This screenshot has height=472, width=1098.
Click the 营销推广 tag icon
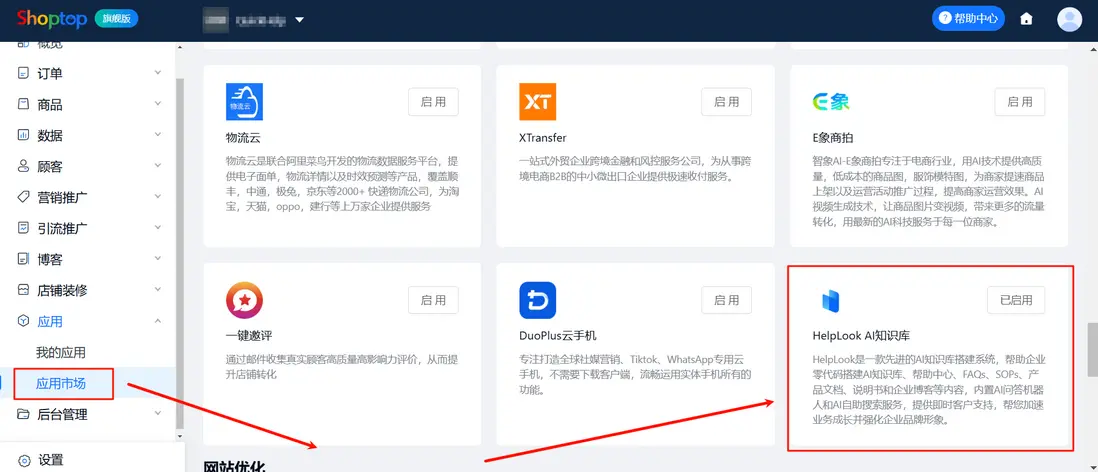[x=23, y=197]
